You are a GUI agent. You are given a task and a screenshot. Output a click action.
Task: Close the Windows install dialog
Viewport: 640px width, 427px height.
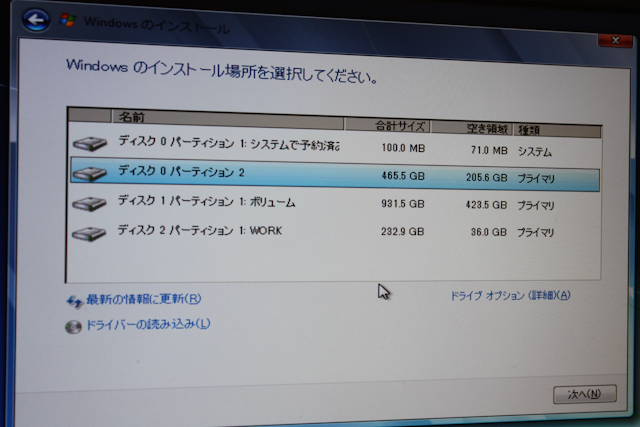point(615,40)
